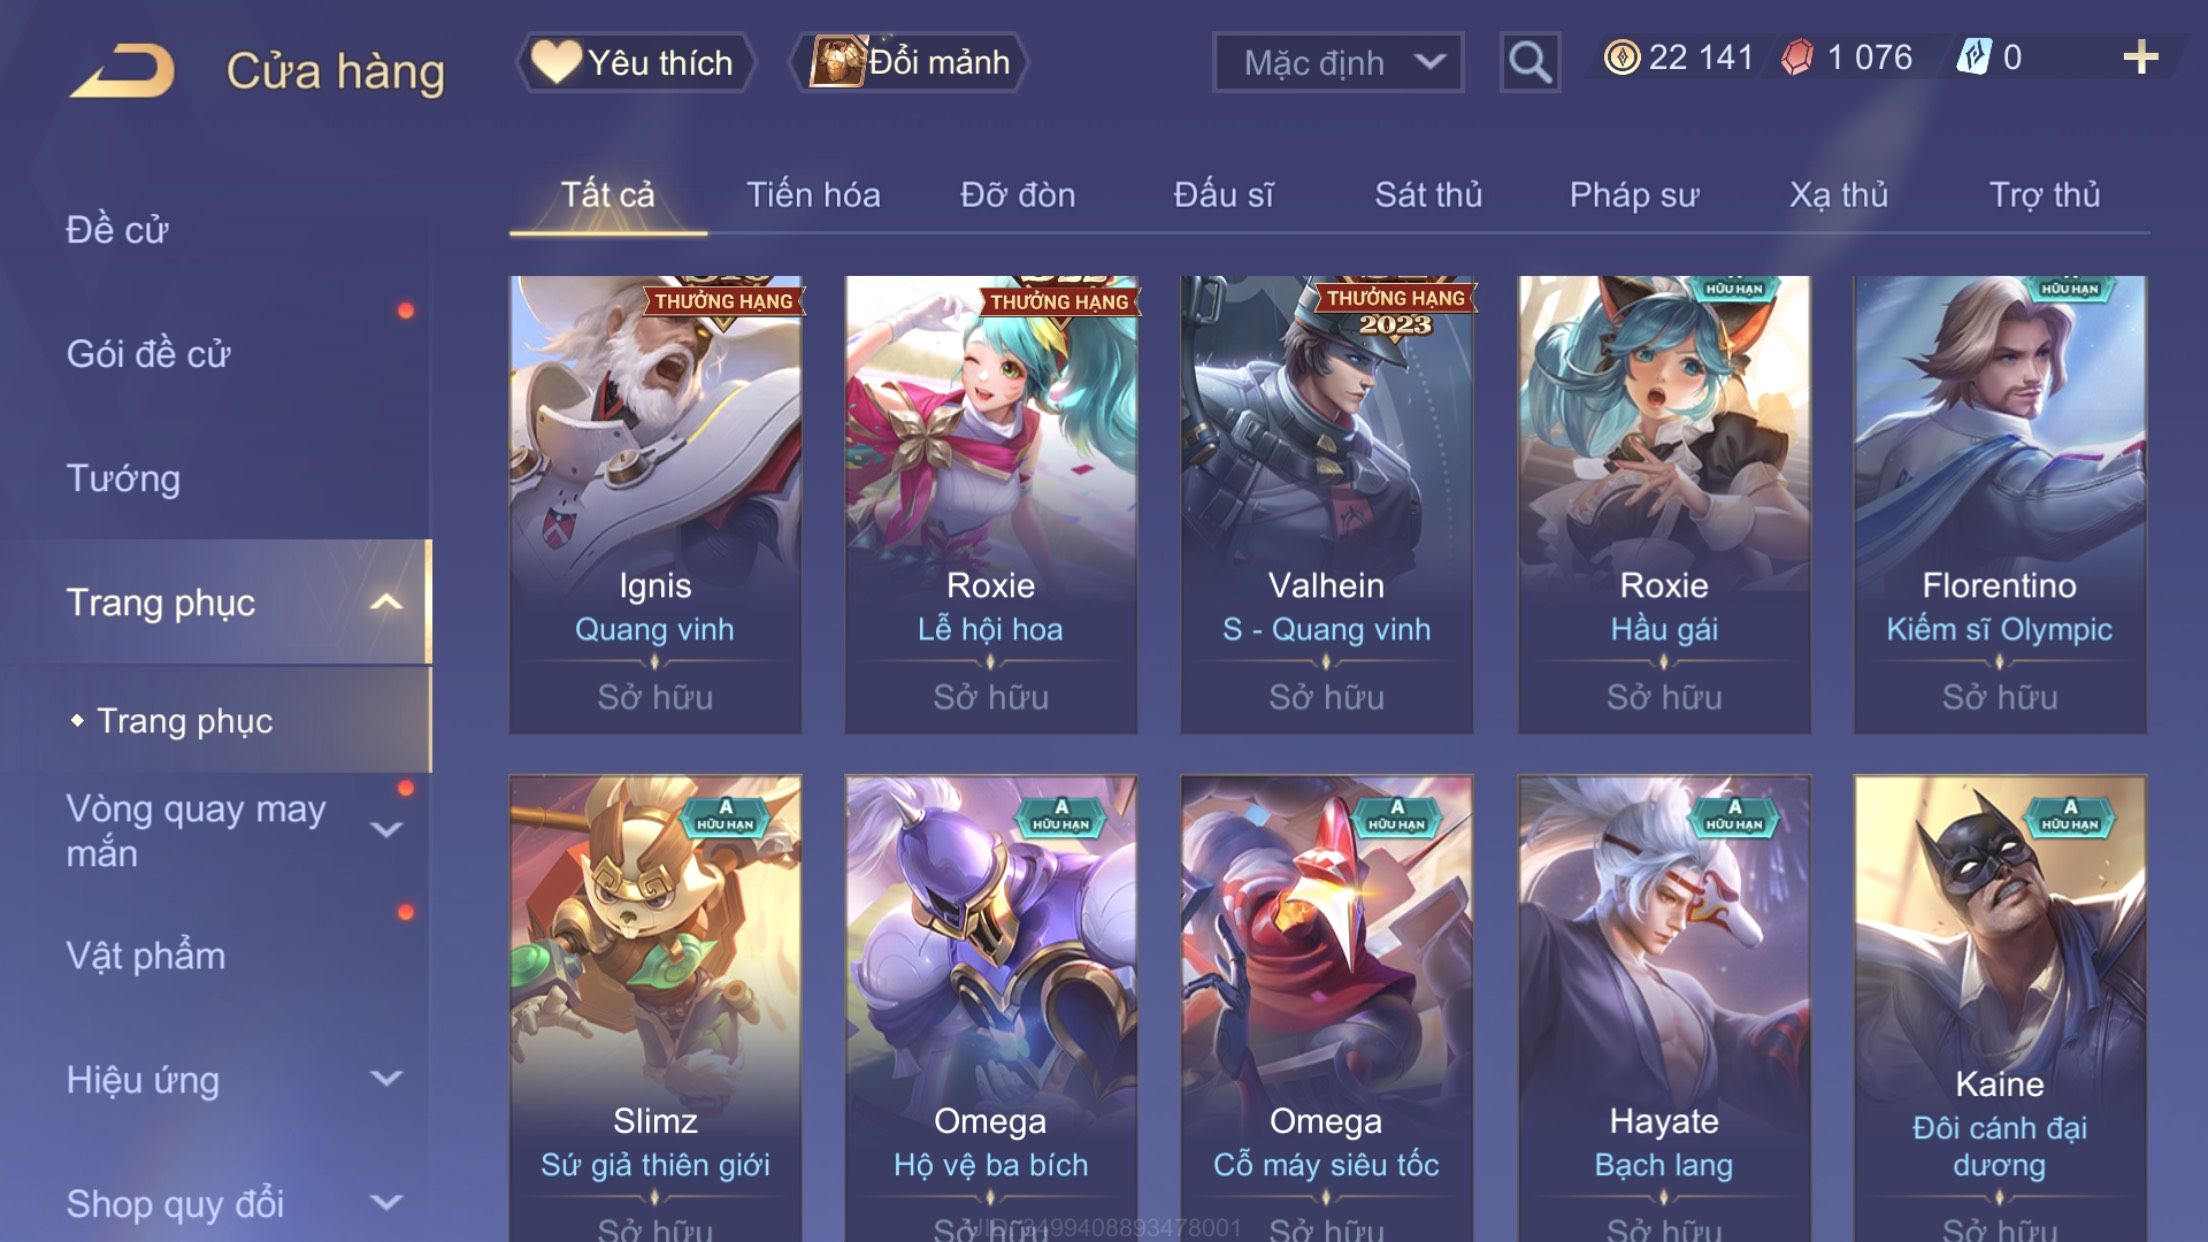Image resolution: width=2208 pixels, height=1242 pixels.
Task: Select the Valhein S - Quang vinh skin card
Action: point(1326,505)
